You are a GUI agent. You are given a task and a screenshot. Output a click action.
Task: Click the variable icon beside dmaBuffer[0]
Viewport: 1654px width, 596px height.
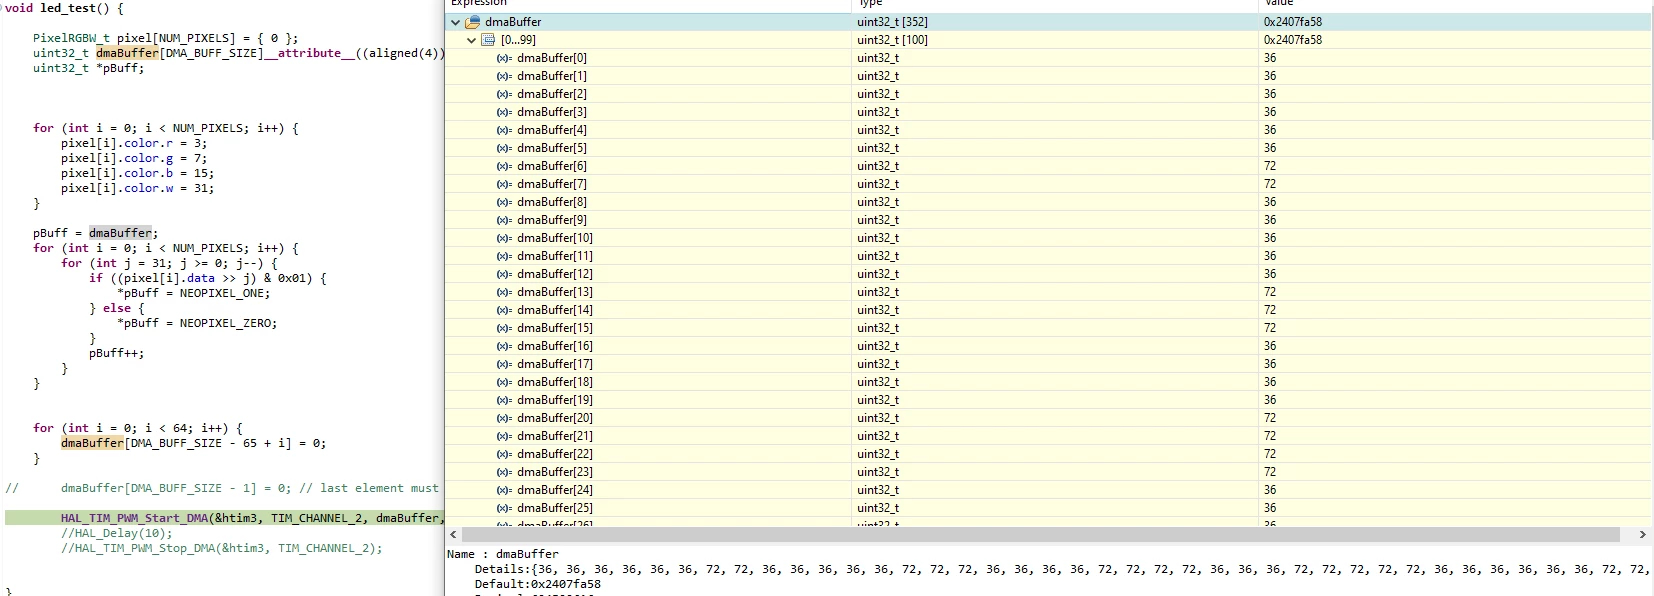(504, 58)
